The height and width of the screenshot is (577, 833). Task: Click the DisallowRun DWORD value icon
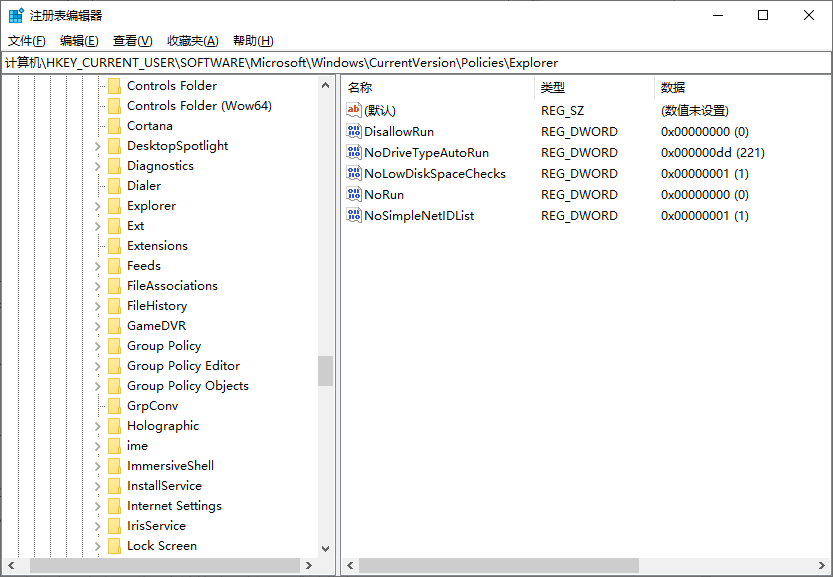[354, 131]
